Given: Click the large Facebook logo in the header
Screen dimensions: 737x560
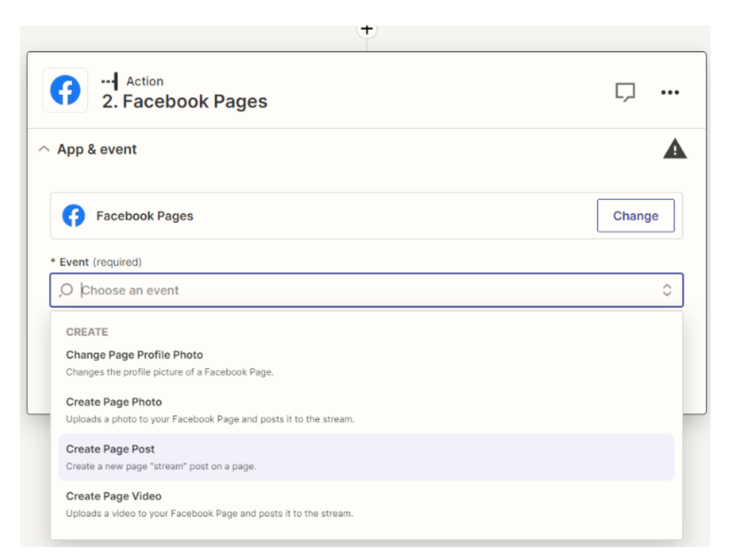Looking at the screenshot, I should pyautogui.click(x=65, y=90).
